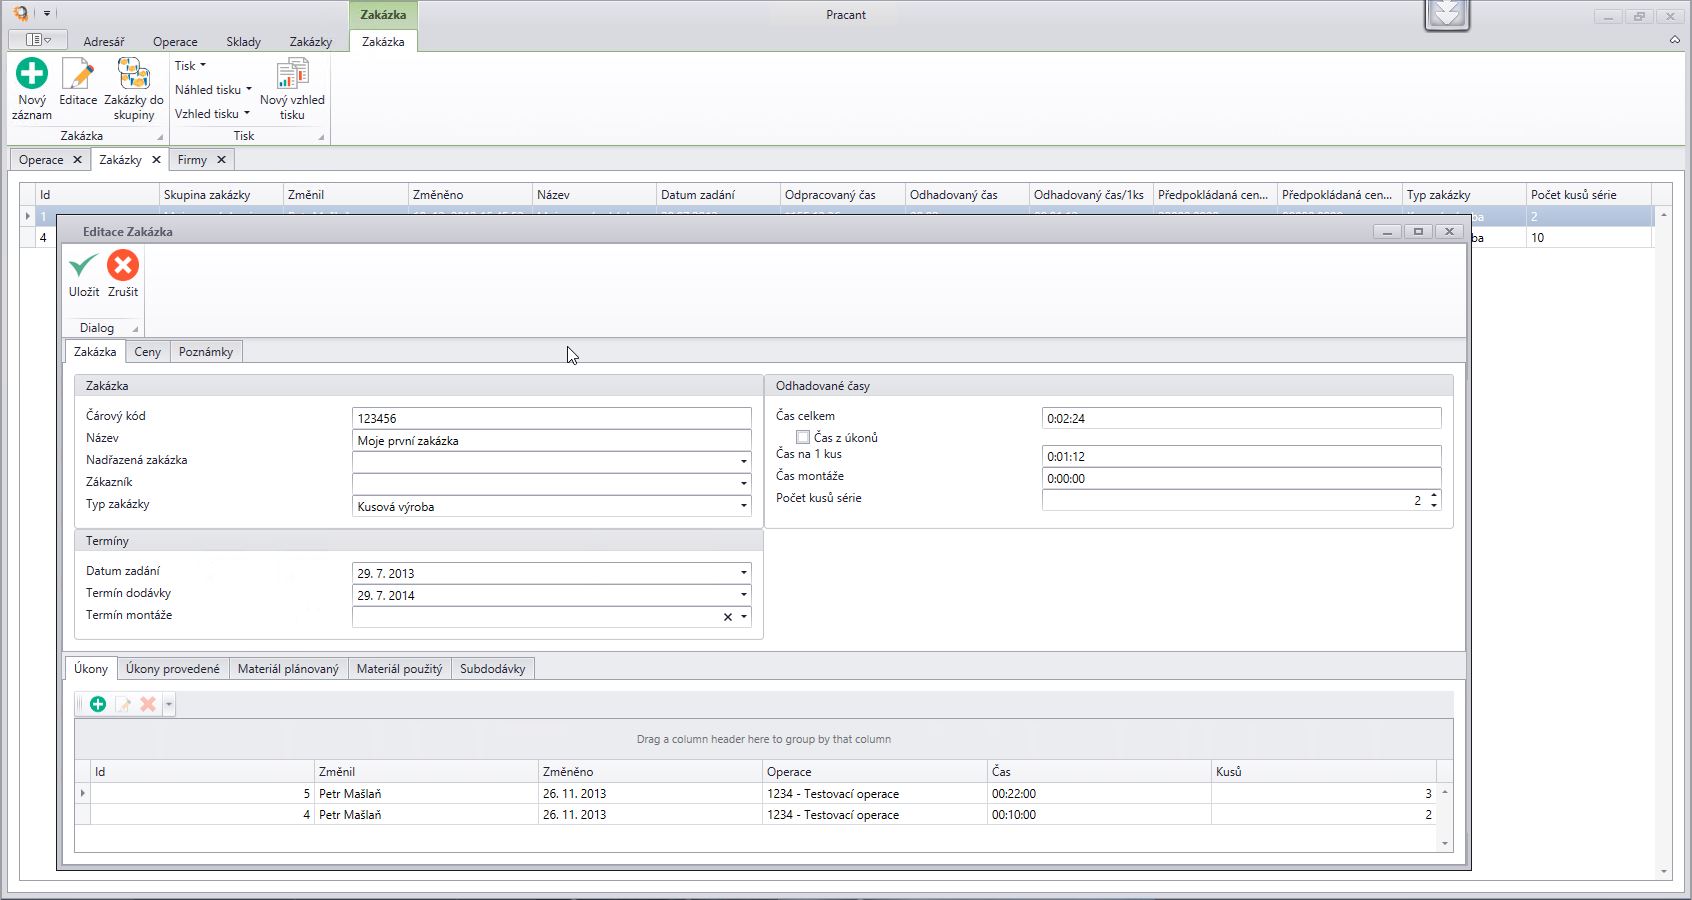The image size is (1692, 900).
Task: Clear Termín montáže with the x icon
Action: 728,617
